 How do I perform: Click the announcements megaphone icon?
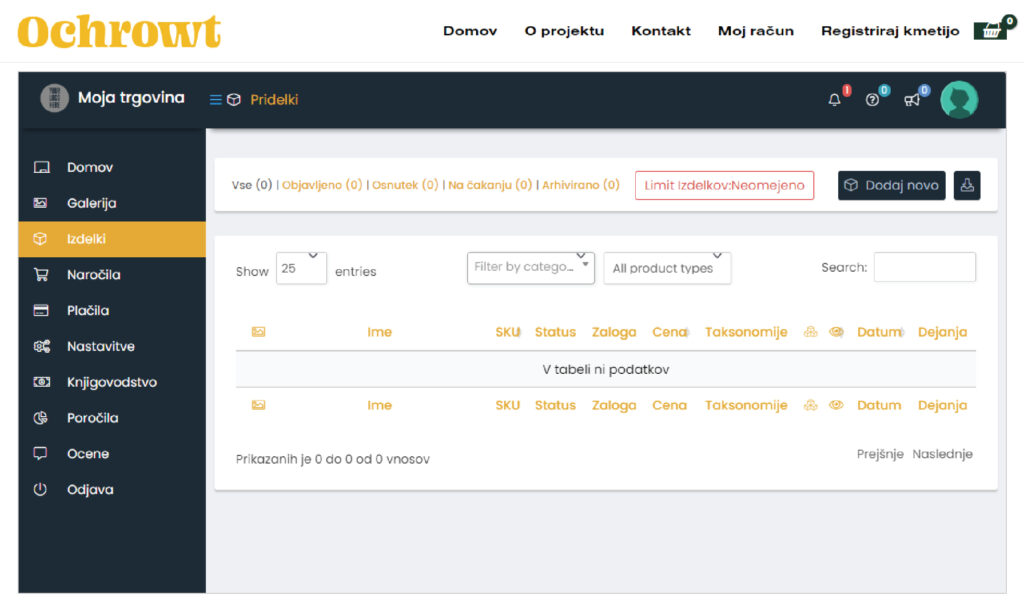[912, 99]
